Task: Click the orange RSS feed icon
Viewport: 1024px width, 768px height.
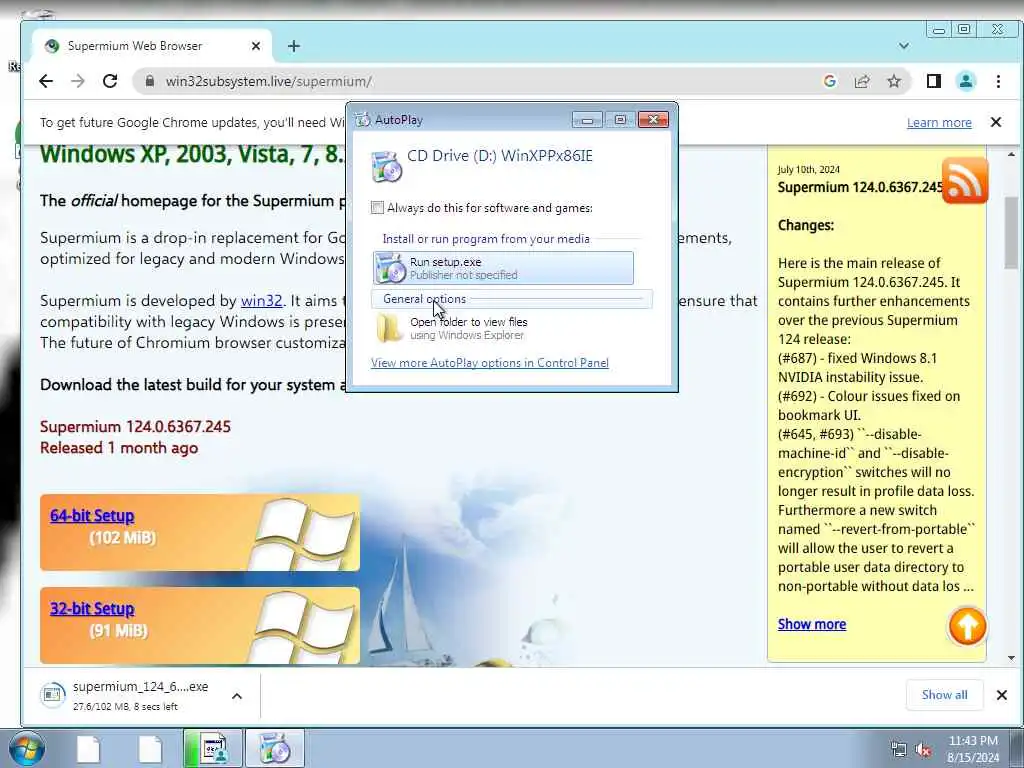Action: pos(965,180)
